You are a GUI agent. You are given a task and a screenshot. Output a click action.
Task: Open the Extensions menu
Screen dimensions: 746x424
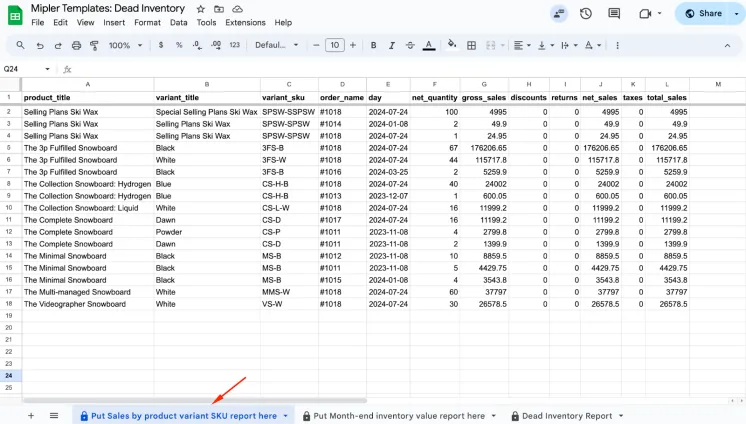[x=245, y=22]
